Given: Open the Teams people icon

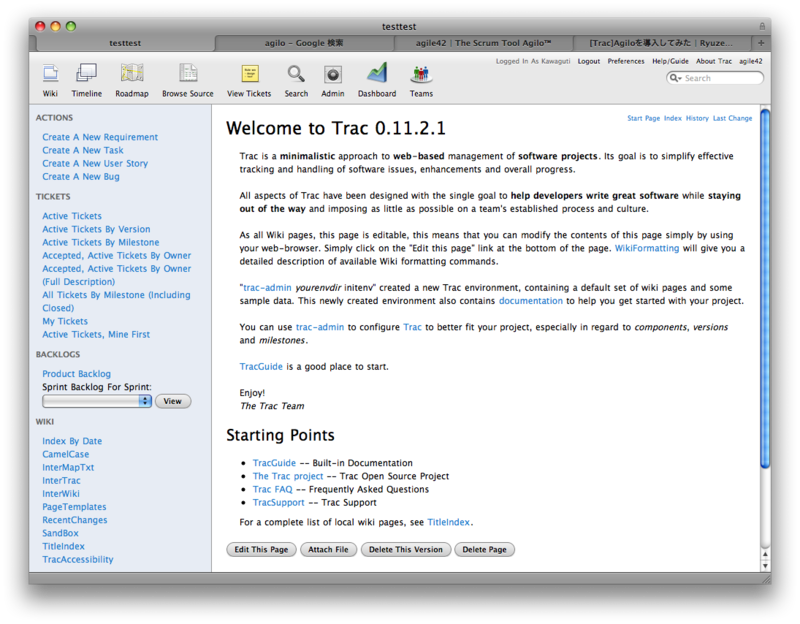Looking at the screenshot, I should click(421, 74).
